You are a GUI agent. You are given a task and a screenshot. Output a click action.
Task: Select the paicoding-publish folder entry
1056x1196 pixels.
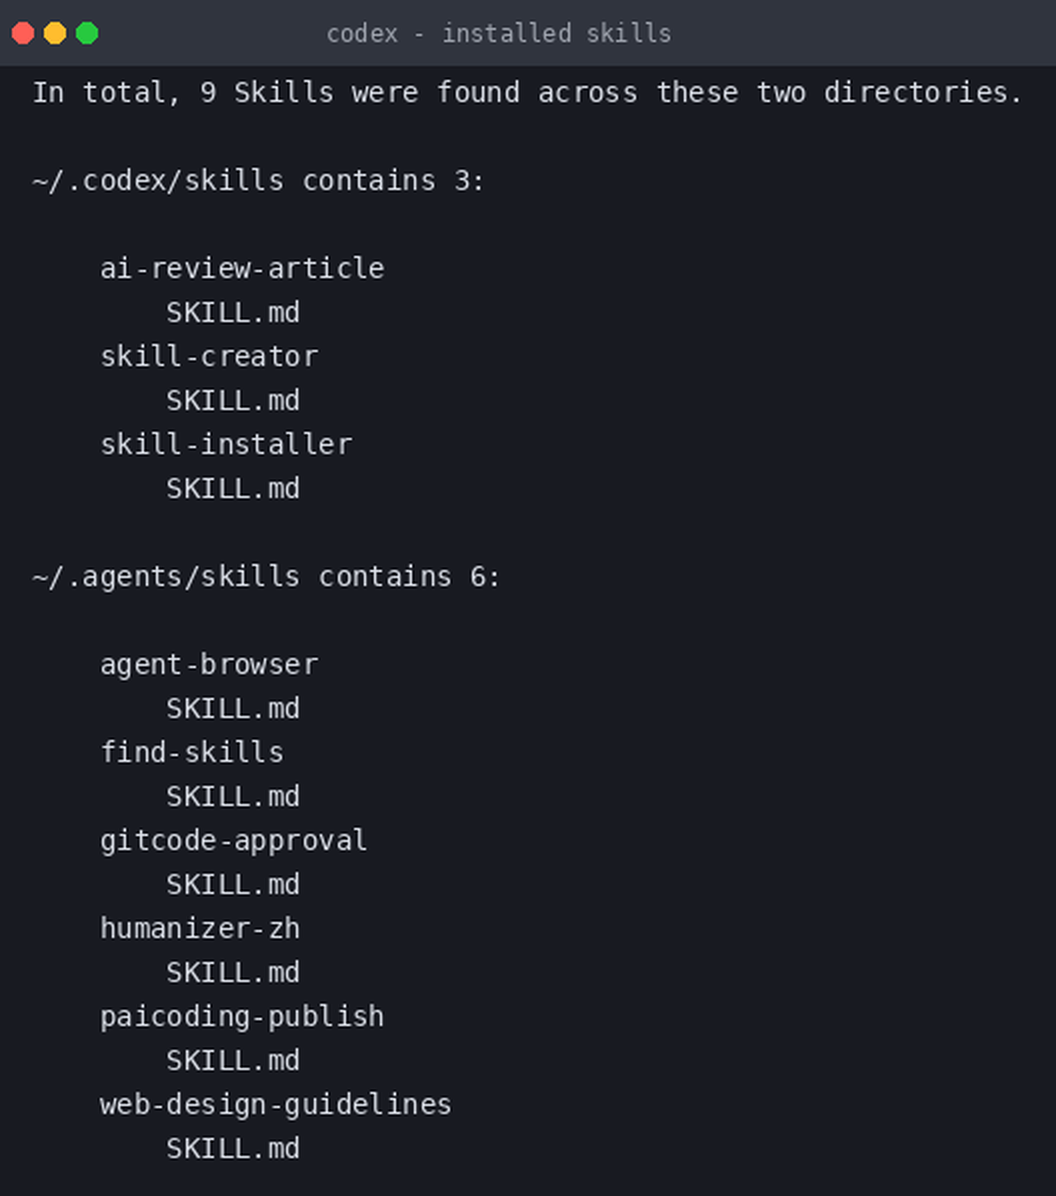pos(242,1017)
